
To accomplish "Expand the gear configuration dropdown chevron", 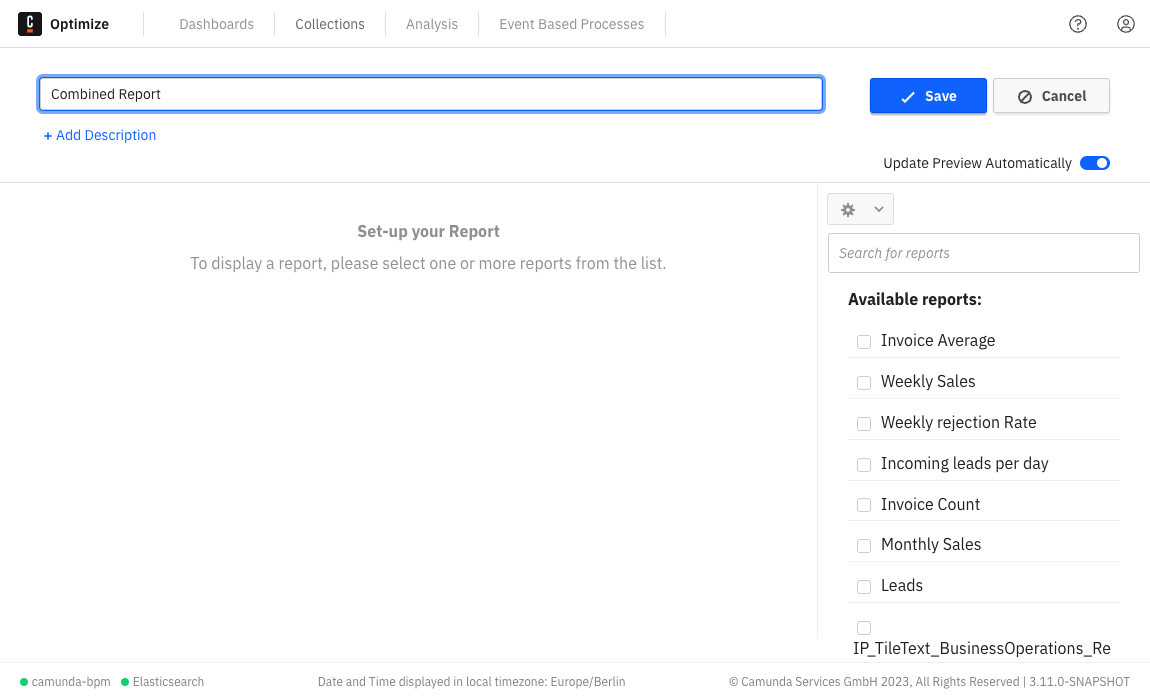I will [x=879, y=210].
